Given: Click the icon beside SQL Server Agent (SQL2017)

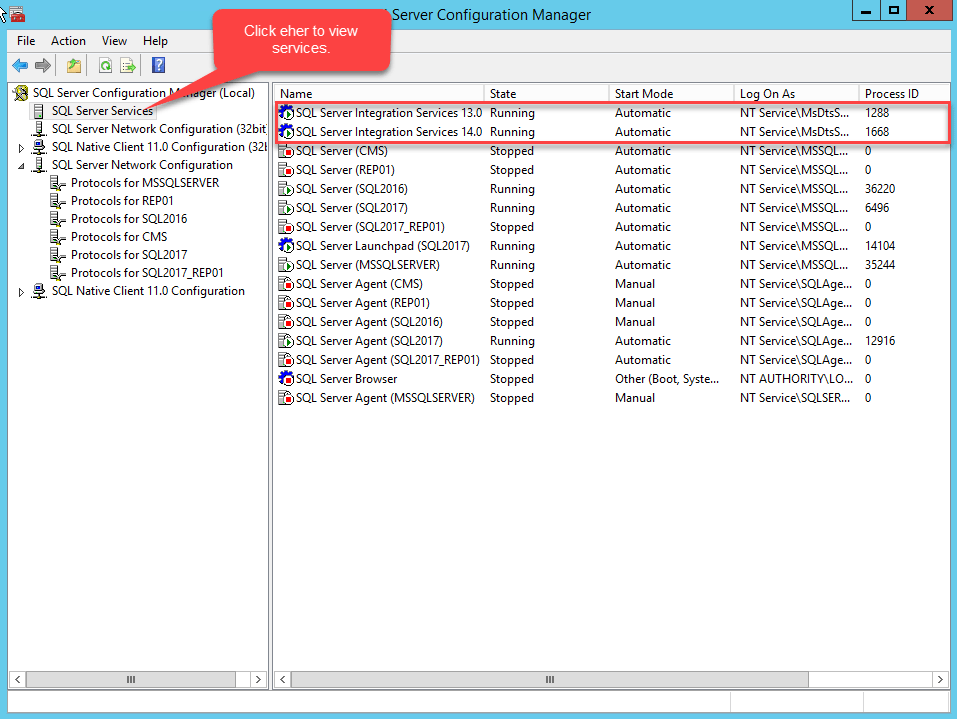Looking at the screenshot, I should click(286, 341).
